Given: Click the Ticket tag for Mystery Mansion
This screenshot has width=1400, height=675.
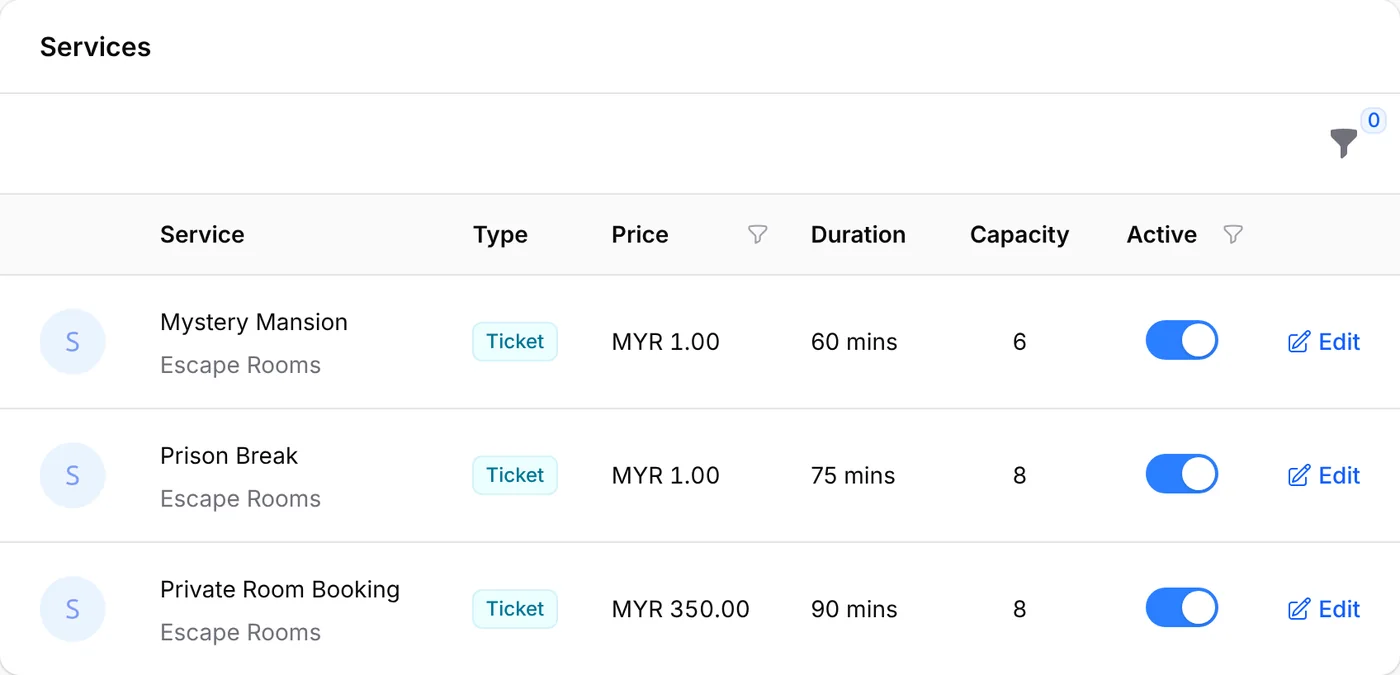Looking at the screenshot, I should coord(515,341).
